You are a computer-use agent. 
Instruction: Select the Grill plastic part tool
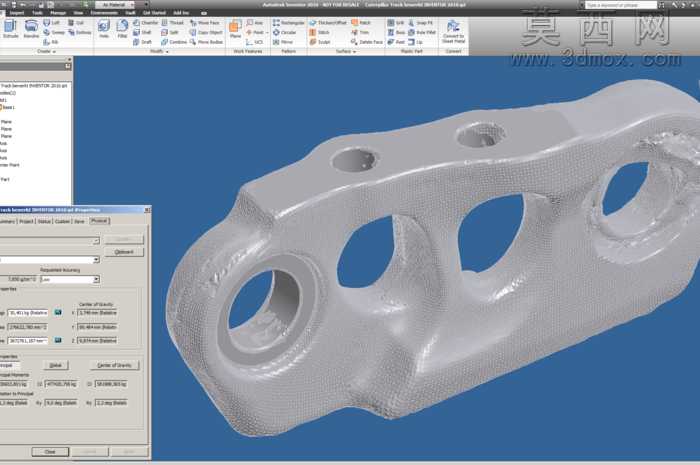coord(396,23)
